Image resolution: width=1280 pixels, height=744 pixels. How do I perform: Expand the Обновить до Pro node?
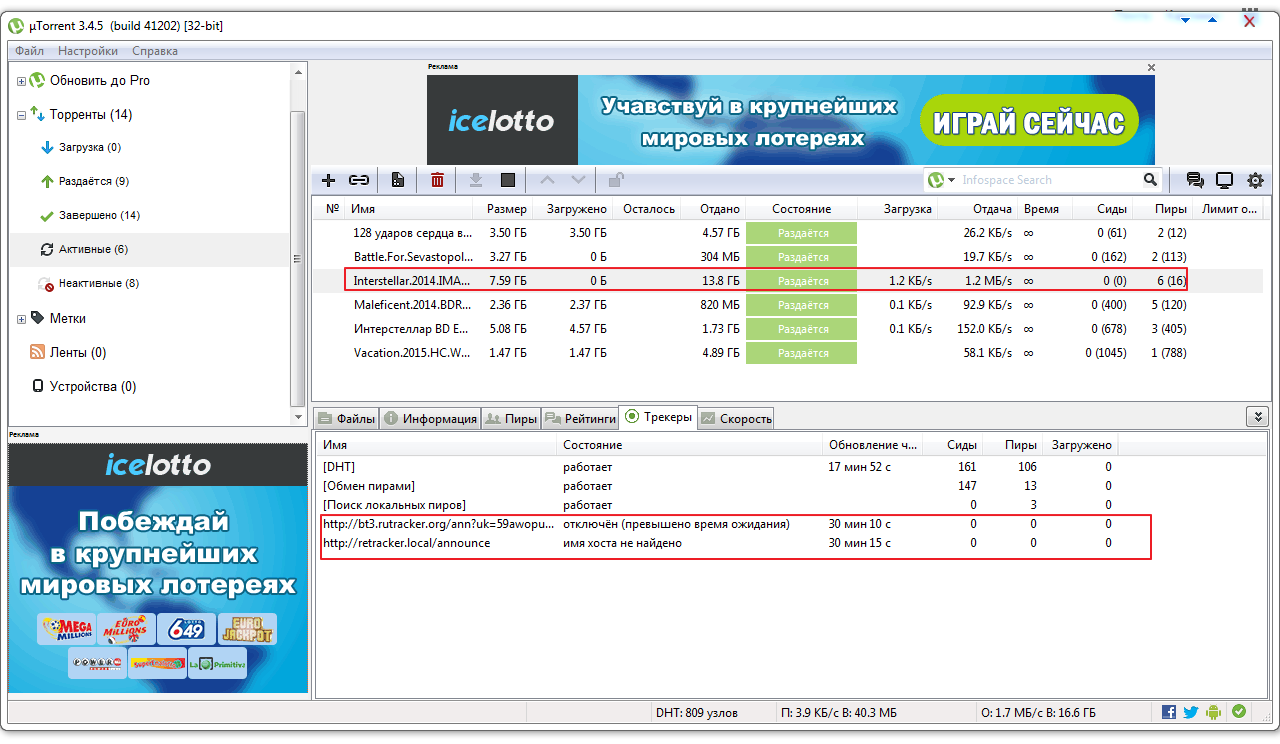coord(22,81)
